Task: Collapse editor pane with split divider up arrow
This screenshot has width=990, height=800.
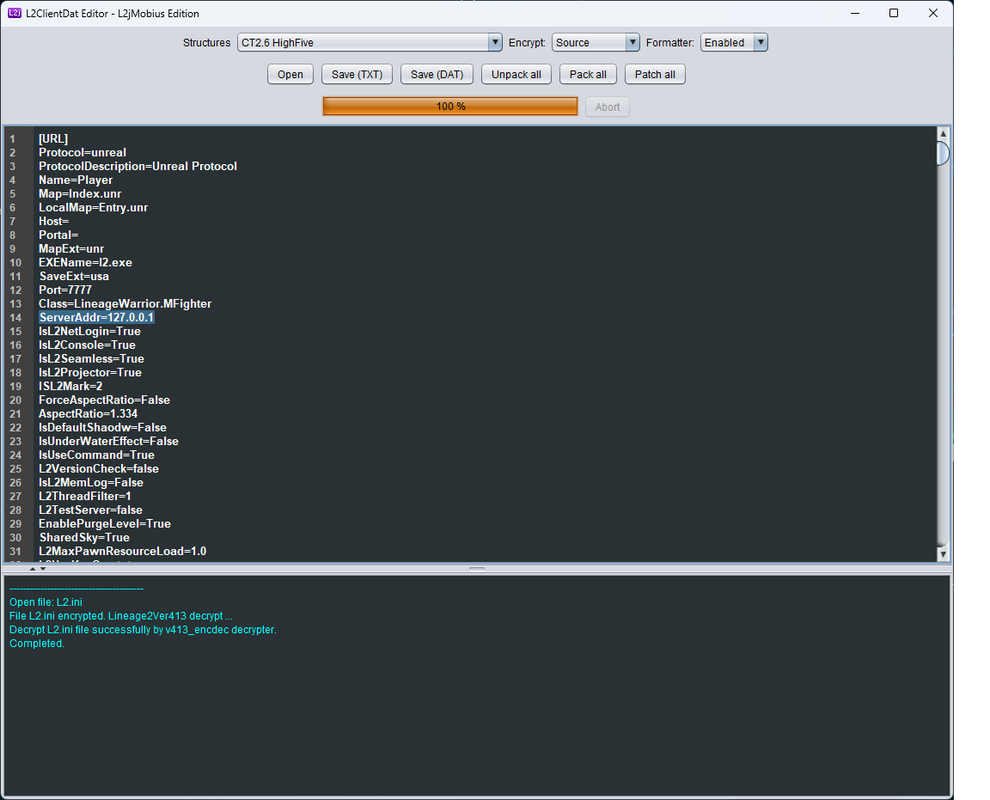Action: click(33, 569)
